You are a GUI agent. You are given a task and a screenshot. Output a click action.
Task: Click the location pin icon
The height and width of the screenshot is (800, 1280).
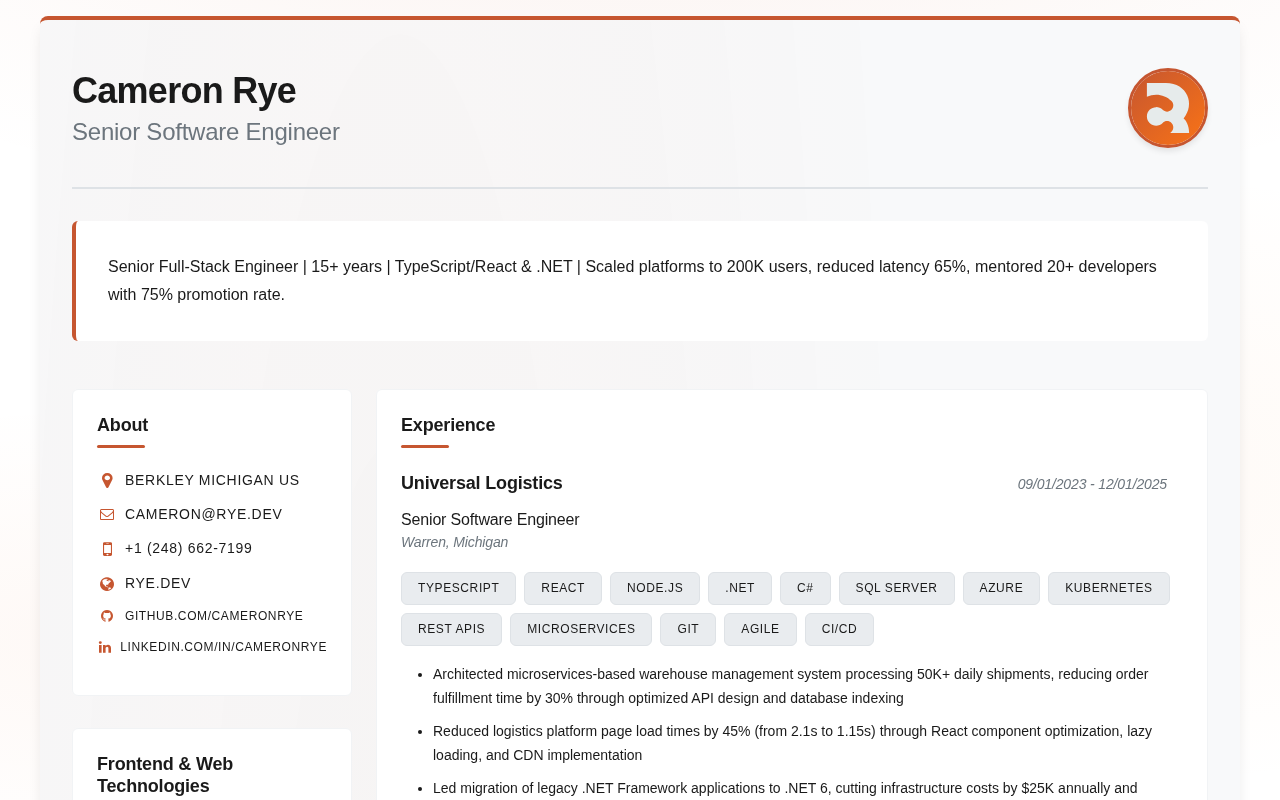pos(107,481)
